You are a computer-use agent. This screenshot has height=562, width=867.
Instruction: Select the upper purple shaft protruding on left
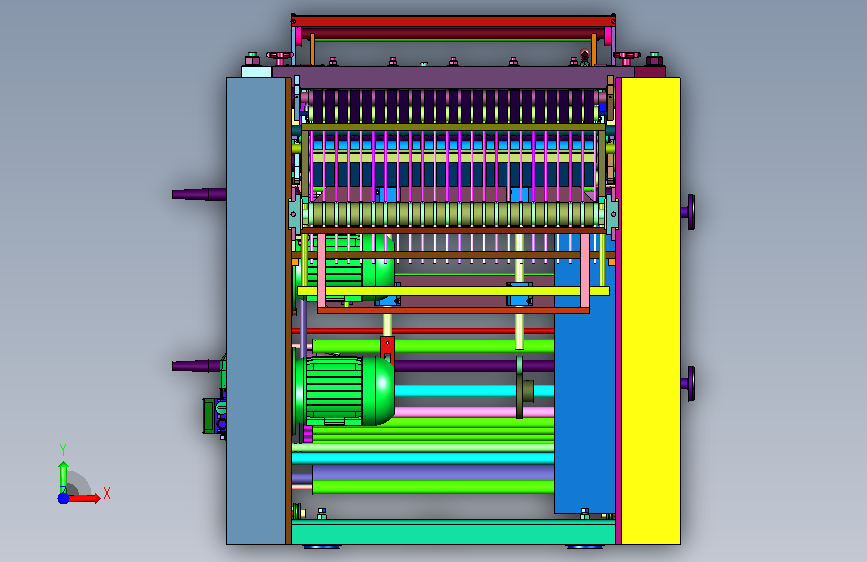(x=199, y=194)
